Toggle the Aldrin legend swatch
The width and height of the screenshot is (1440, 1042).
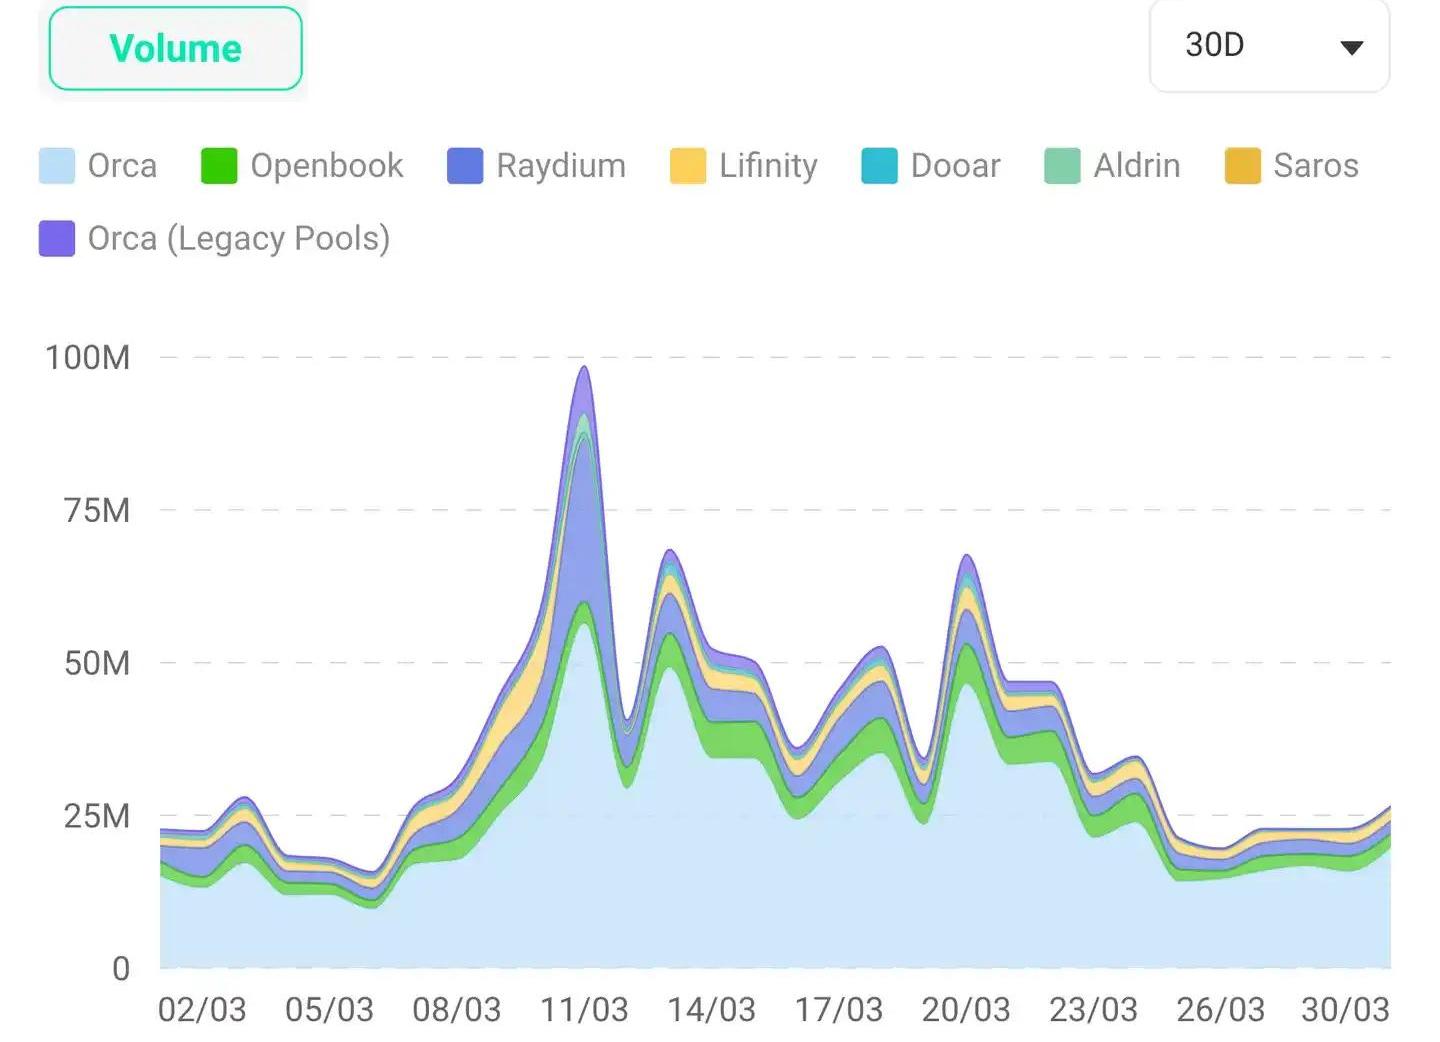(1062, 166)
